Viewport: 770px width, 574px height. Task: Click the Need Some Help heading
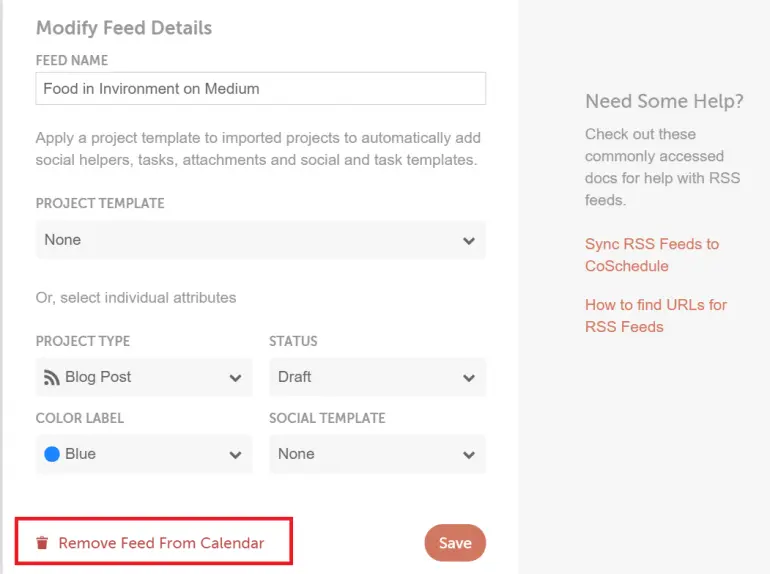click(664, 101)
